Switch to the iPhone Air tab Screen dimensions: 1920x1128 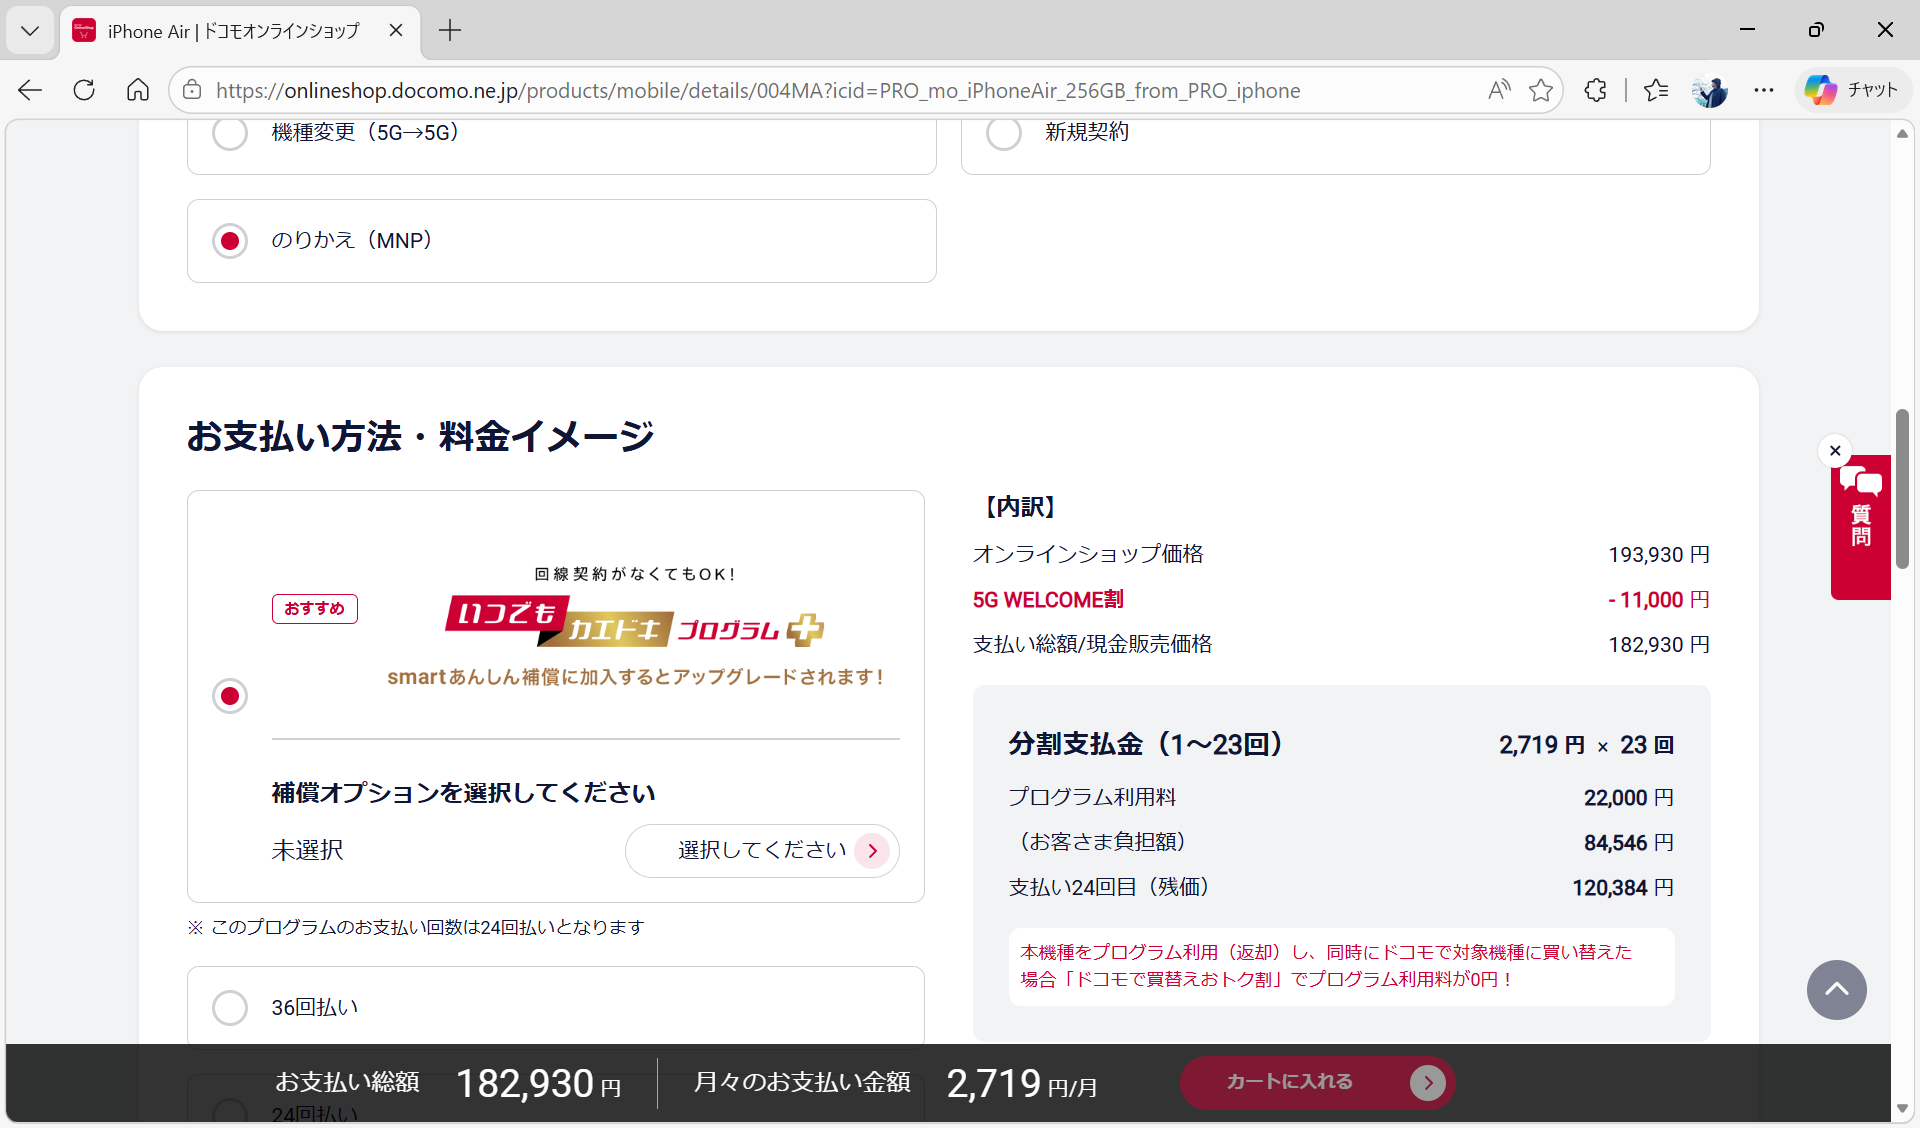point(230,31)
